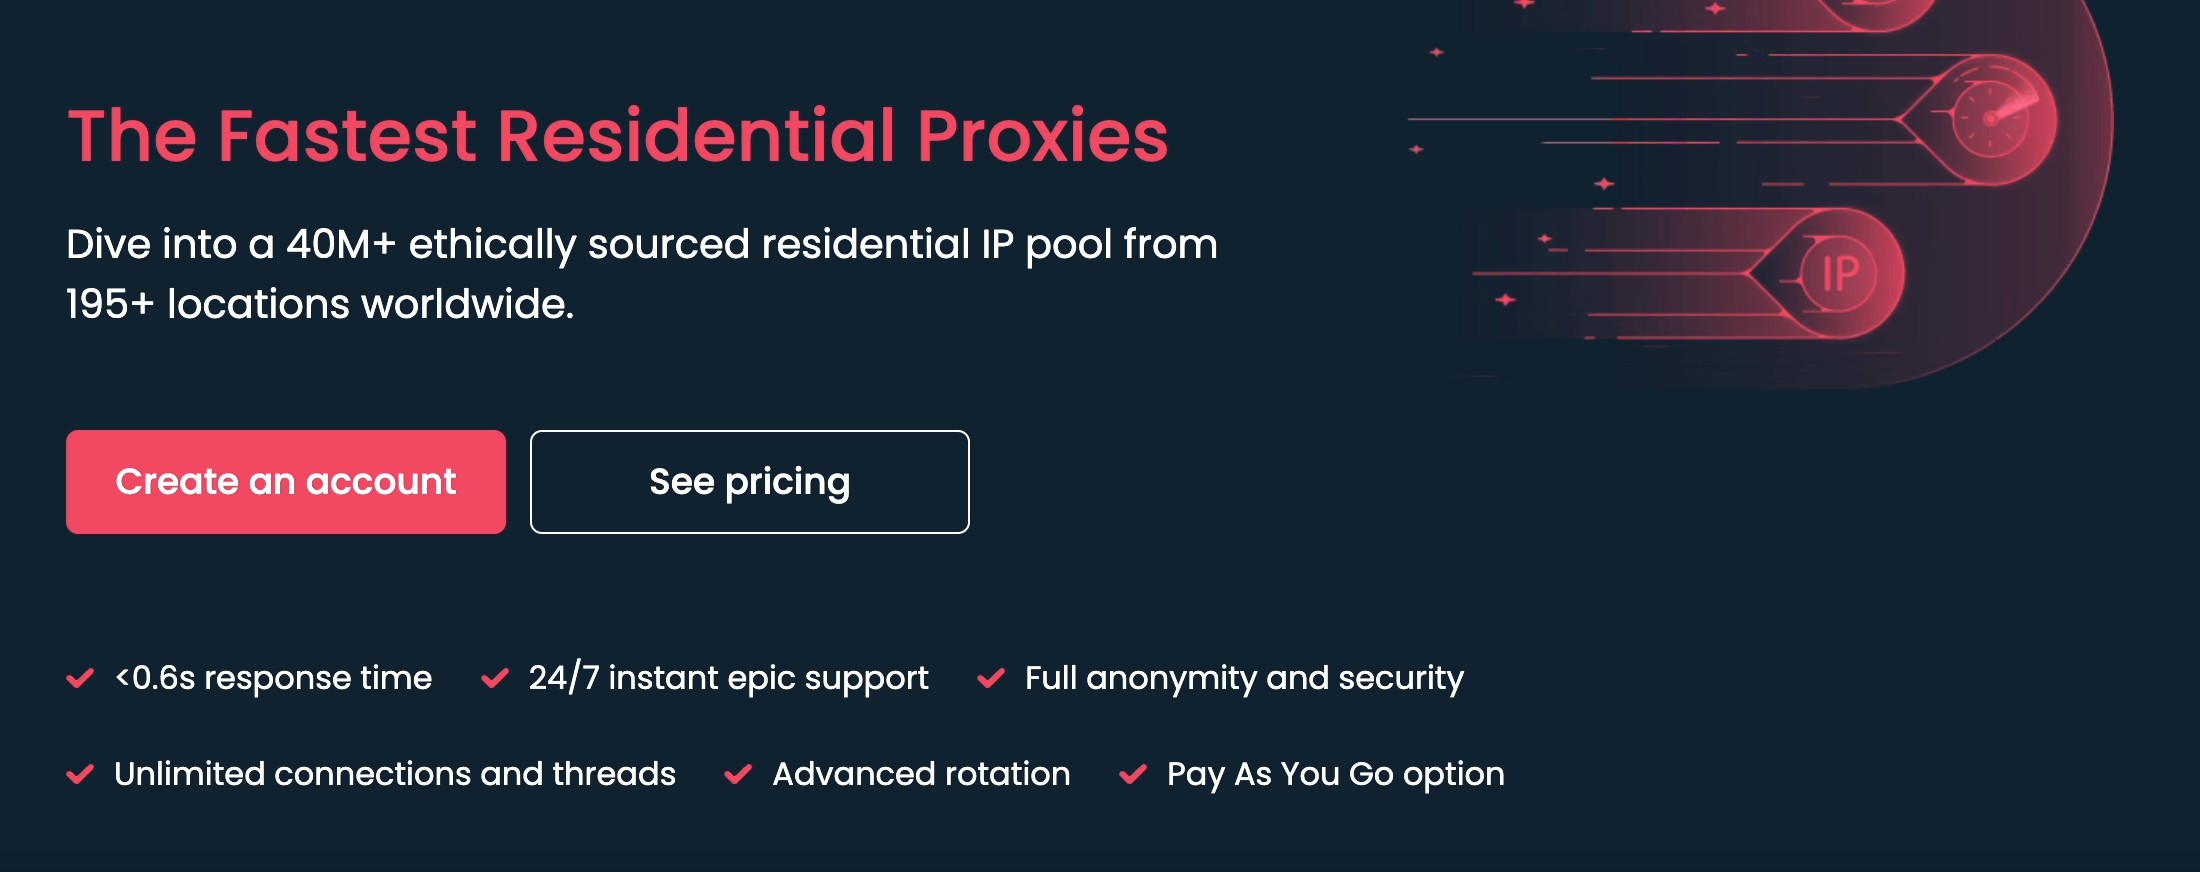Image resolution: width=2200 pixels, height=872 pixels.
Task: Click the checkmark beside Pay As You Go option
Action: [1135, 774]
